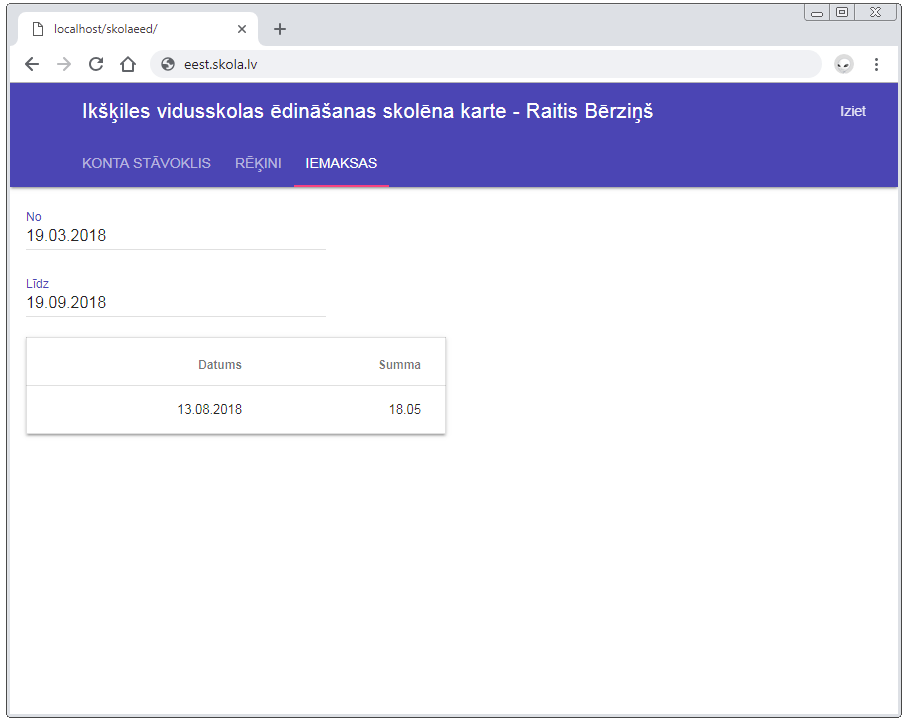Viewport: 905px width, 721px height.
Task: Close the browser window
Action: click(876, 13)
